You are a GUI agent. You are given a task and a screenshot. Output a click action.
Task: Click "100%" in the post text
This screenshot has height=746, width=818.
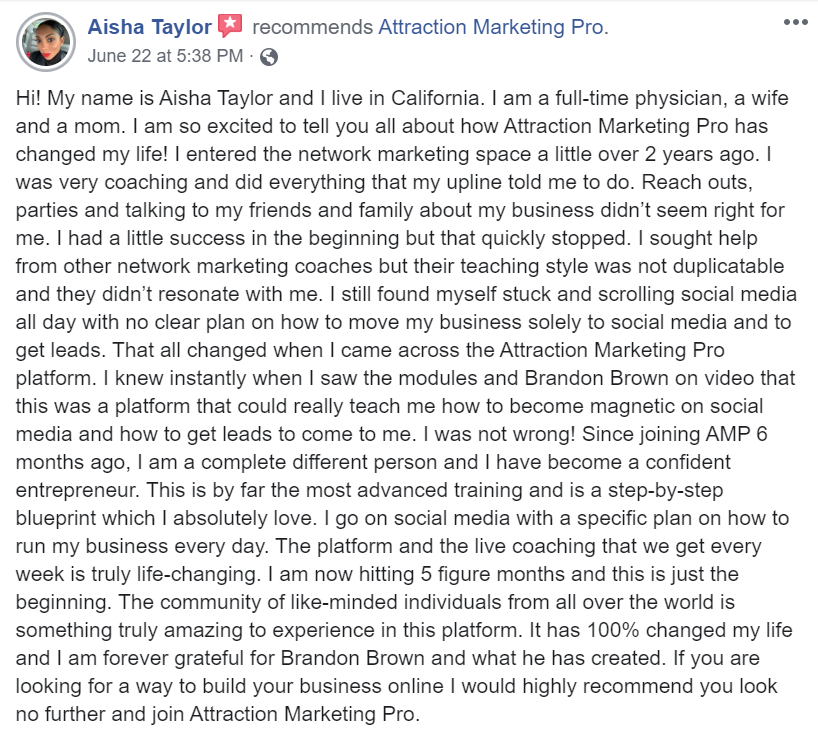(613, 630)
